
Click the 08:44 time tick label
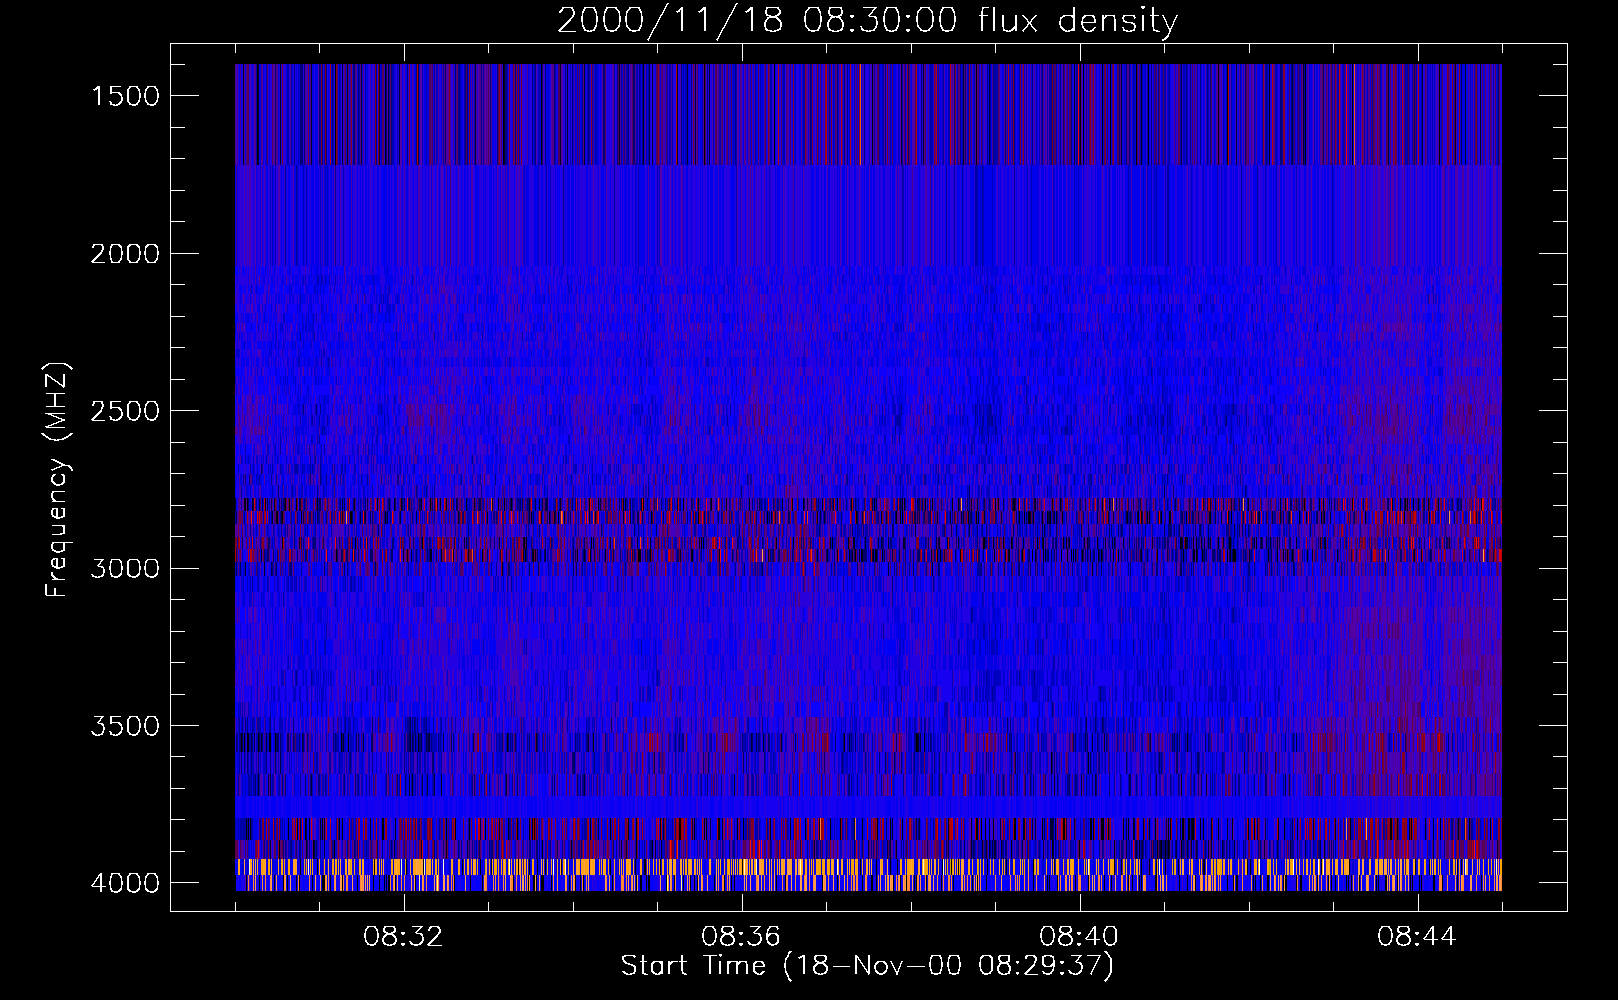pos(1417,937)
